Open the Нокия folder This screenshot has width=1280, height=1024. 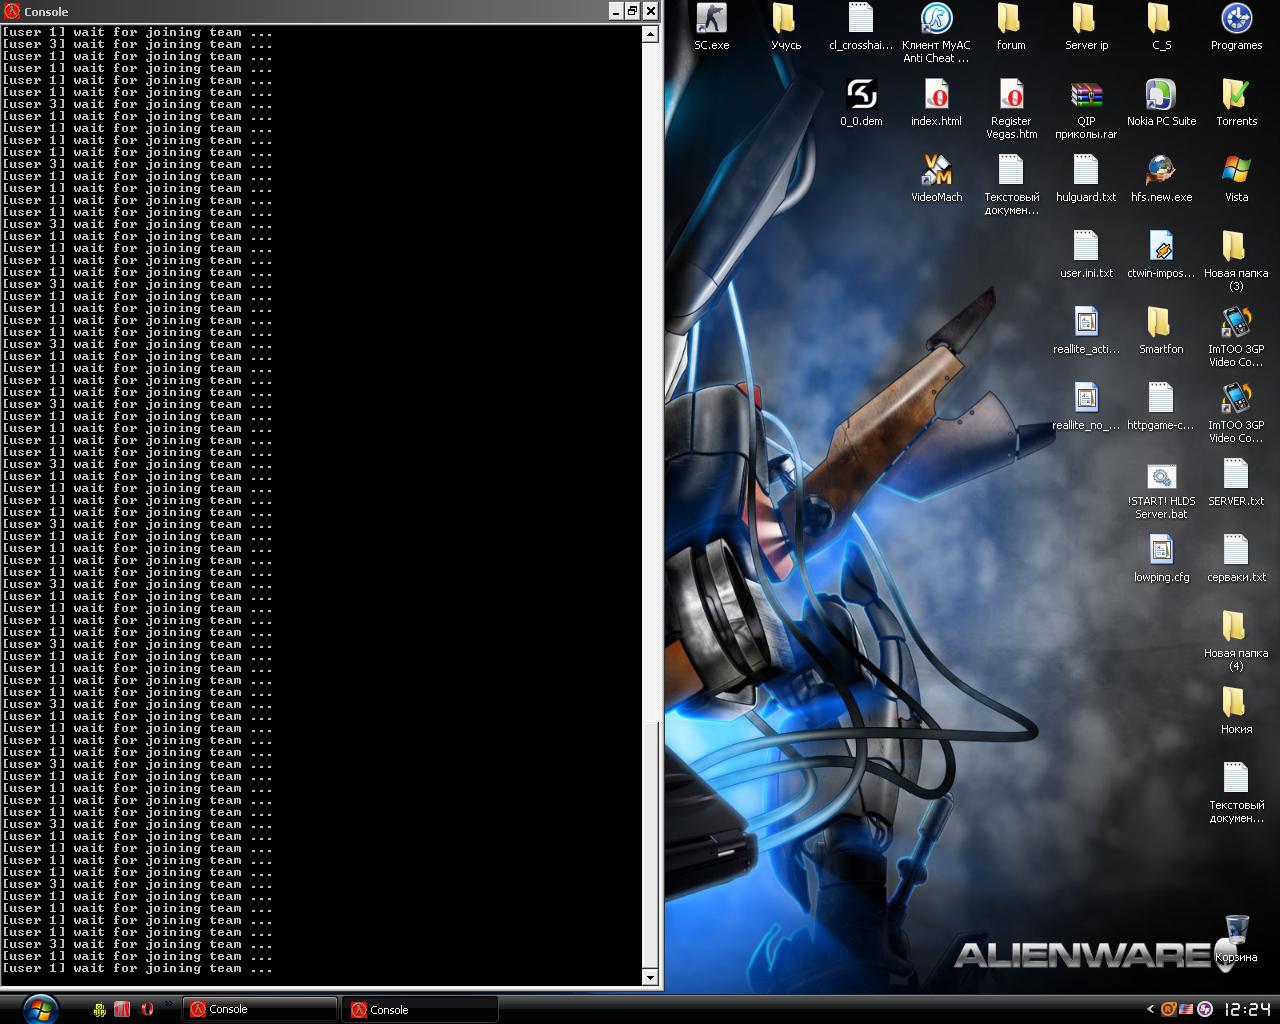tap(1236, 710)
